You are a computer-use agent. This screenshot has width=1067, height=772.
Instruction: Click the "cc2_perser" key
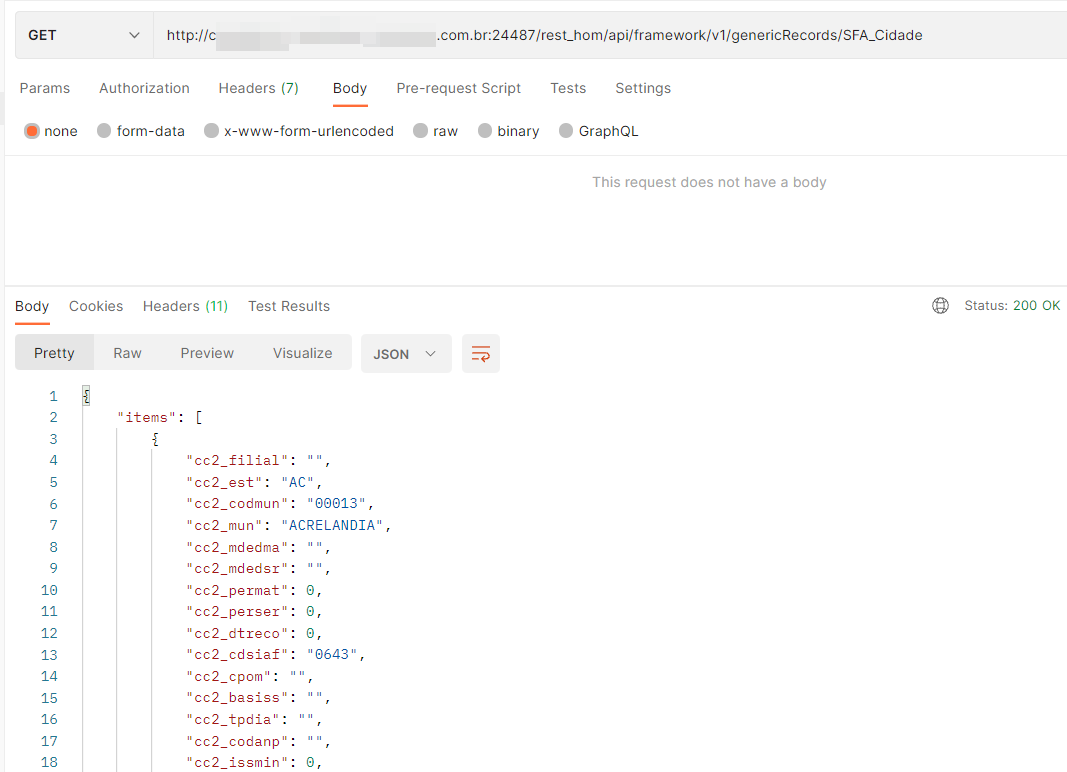coord(237,611)
